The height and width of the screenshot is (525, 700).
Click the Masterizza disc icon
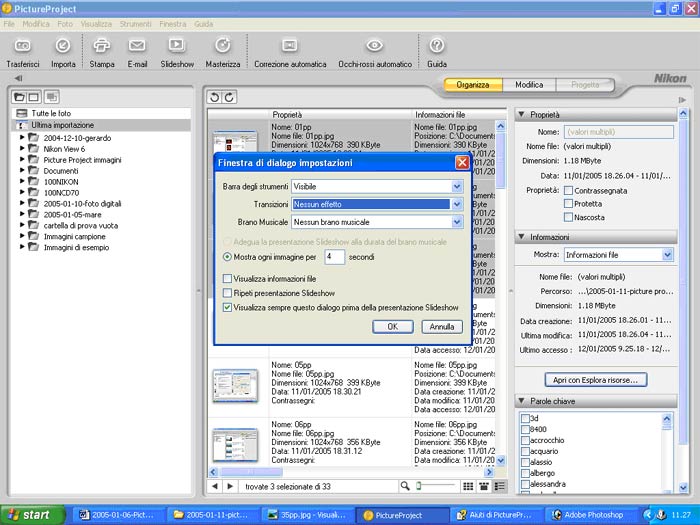223,45
